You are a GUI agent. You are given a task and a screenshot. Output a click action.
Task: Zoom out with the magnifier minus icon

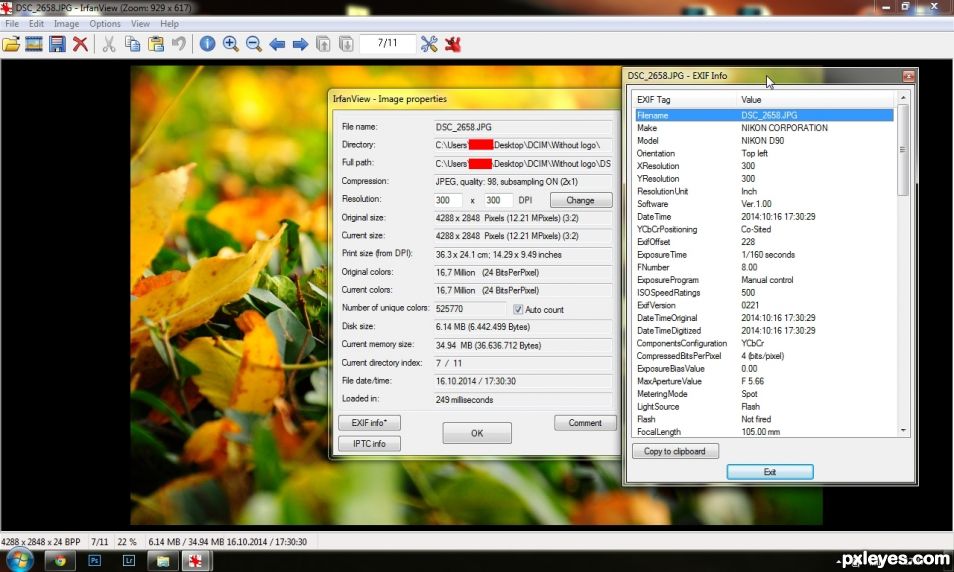pos(254,44)
